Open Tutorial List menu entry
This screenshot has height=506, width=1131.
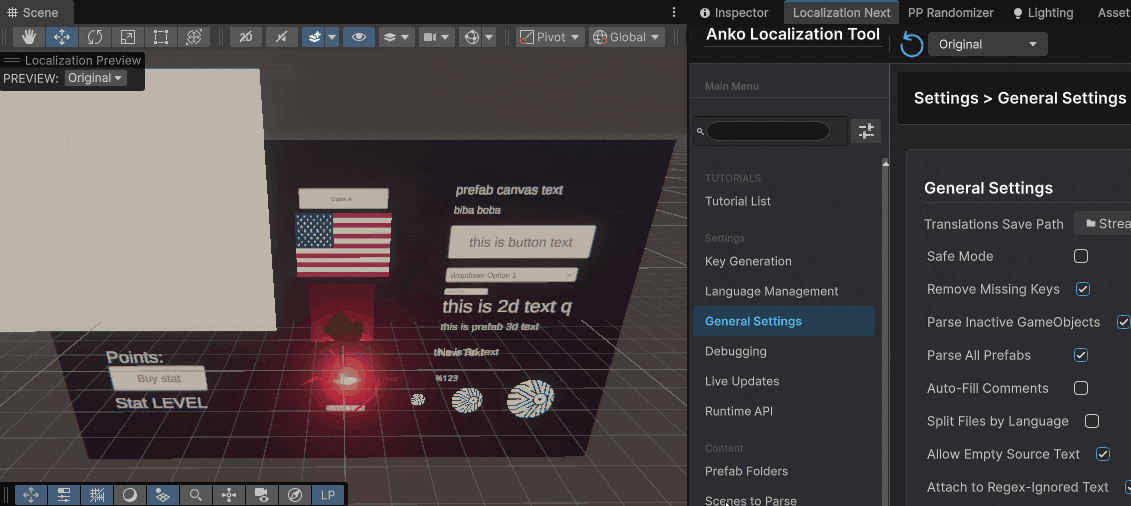pyautogui.click(x=738, y=201)
